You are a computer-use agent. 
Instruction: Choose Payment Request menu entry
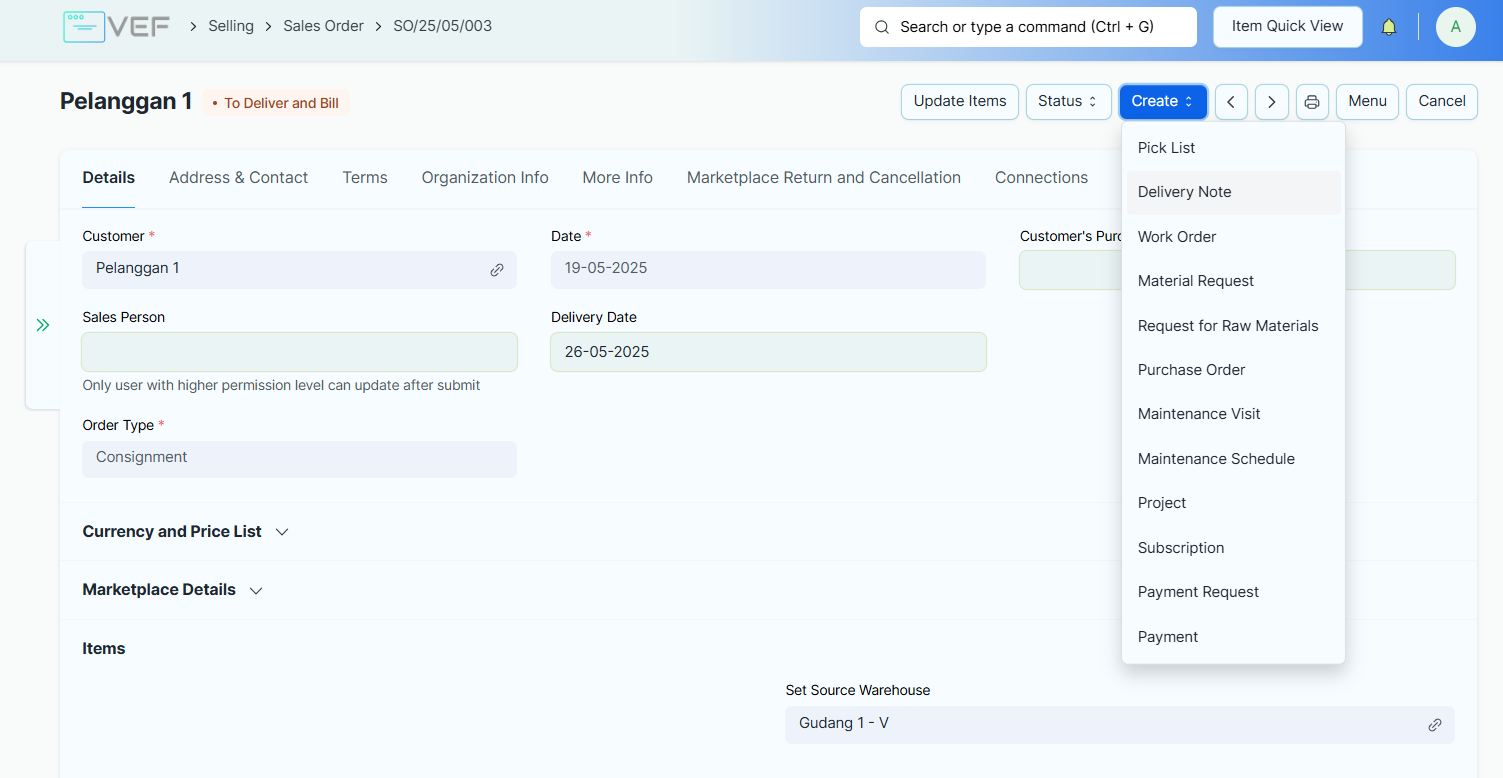pyautogui.click(x=1233, y=592)
